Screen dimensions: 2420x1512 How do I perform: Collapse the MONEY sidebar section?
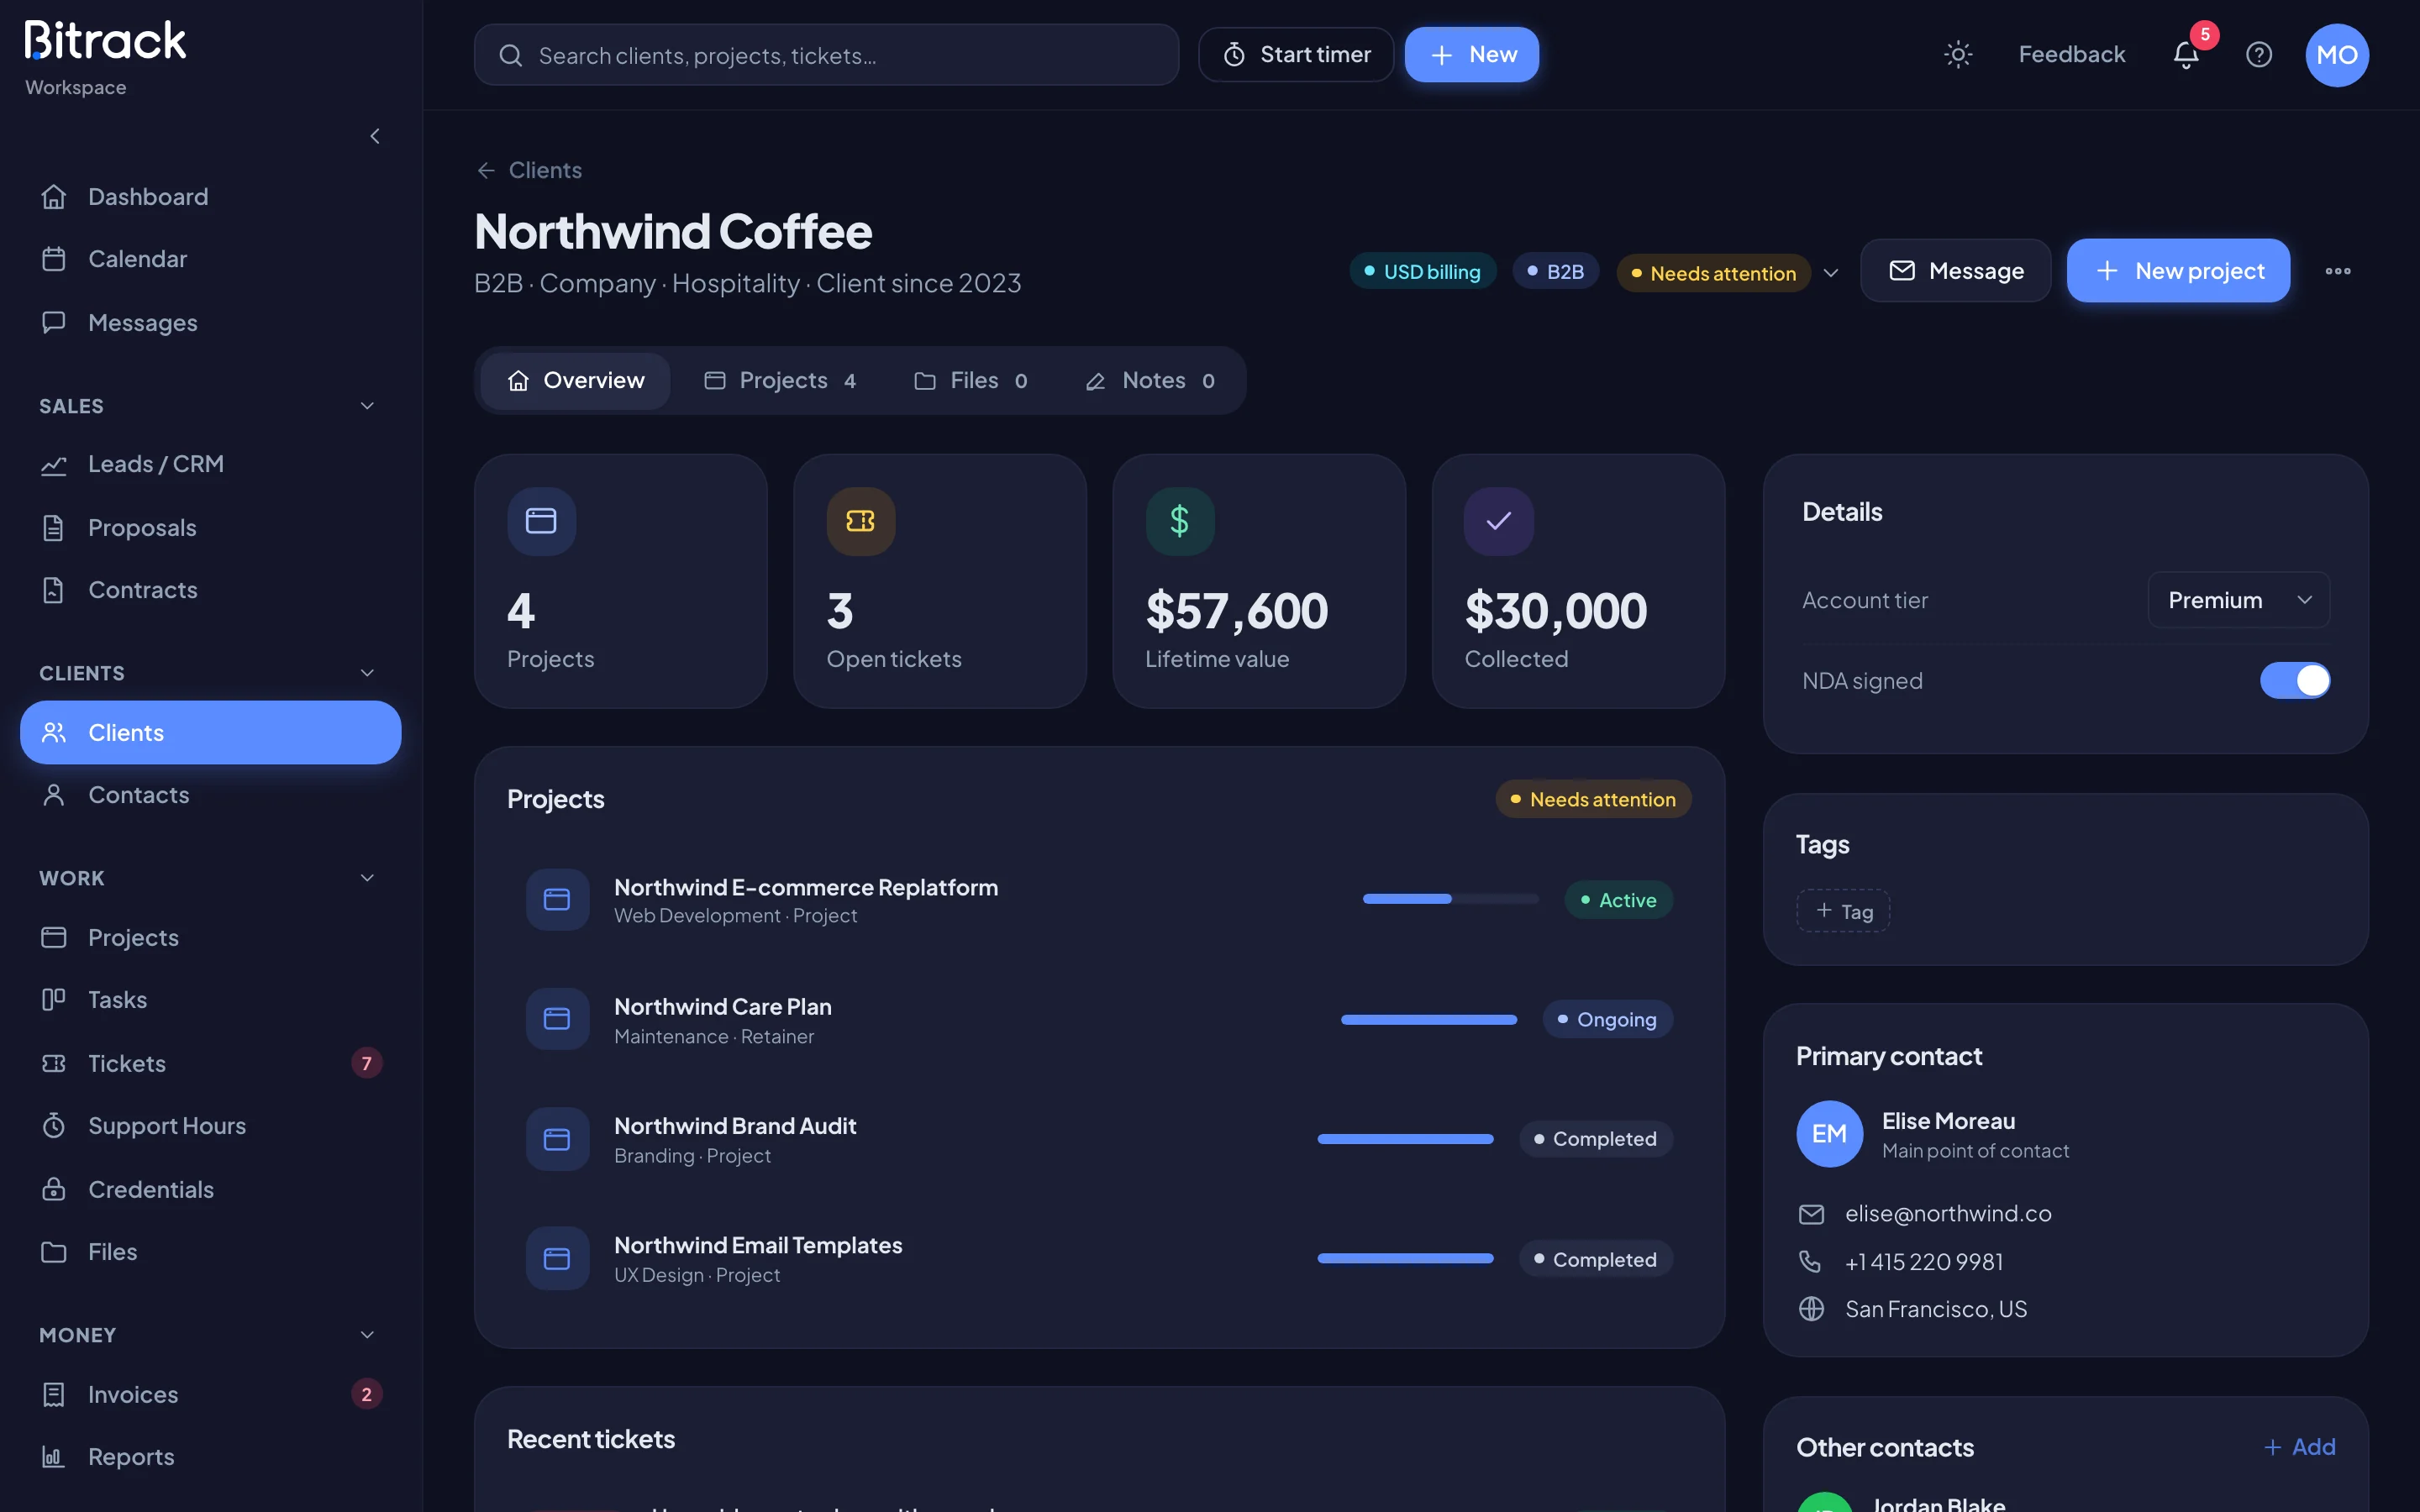pos(367,1335)
